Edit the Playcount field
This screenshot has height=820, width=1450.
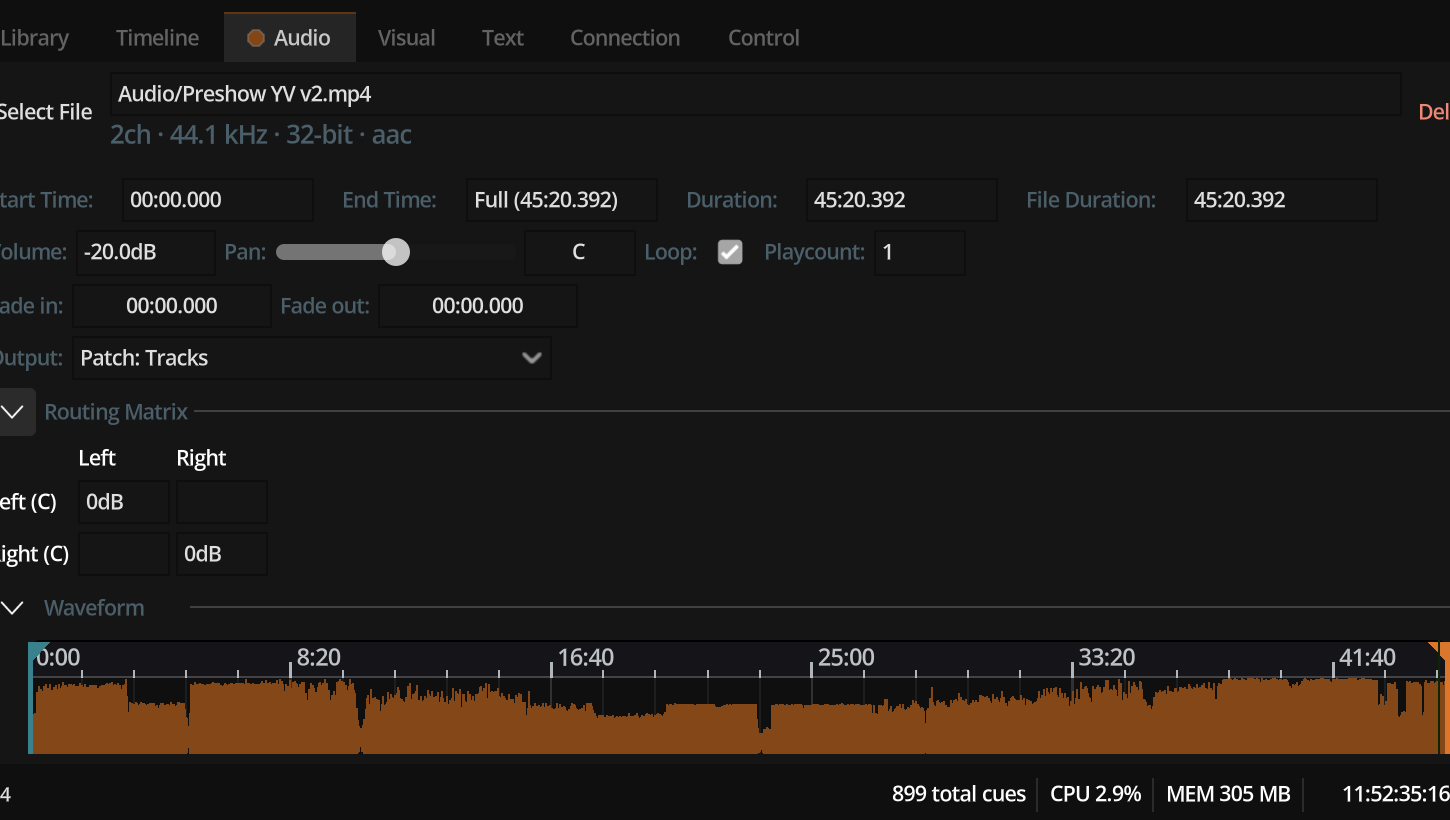(x=920, y=253)
